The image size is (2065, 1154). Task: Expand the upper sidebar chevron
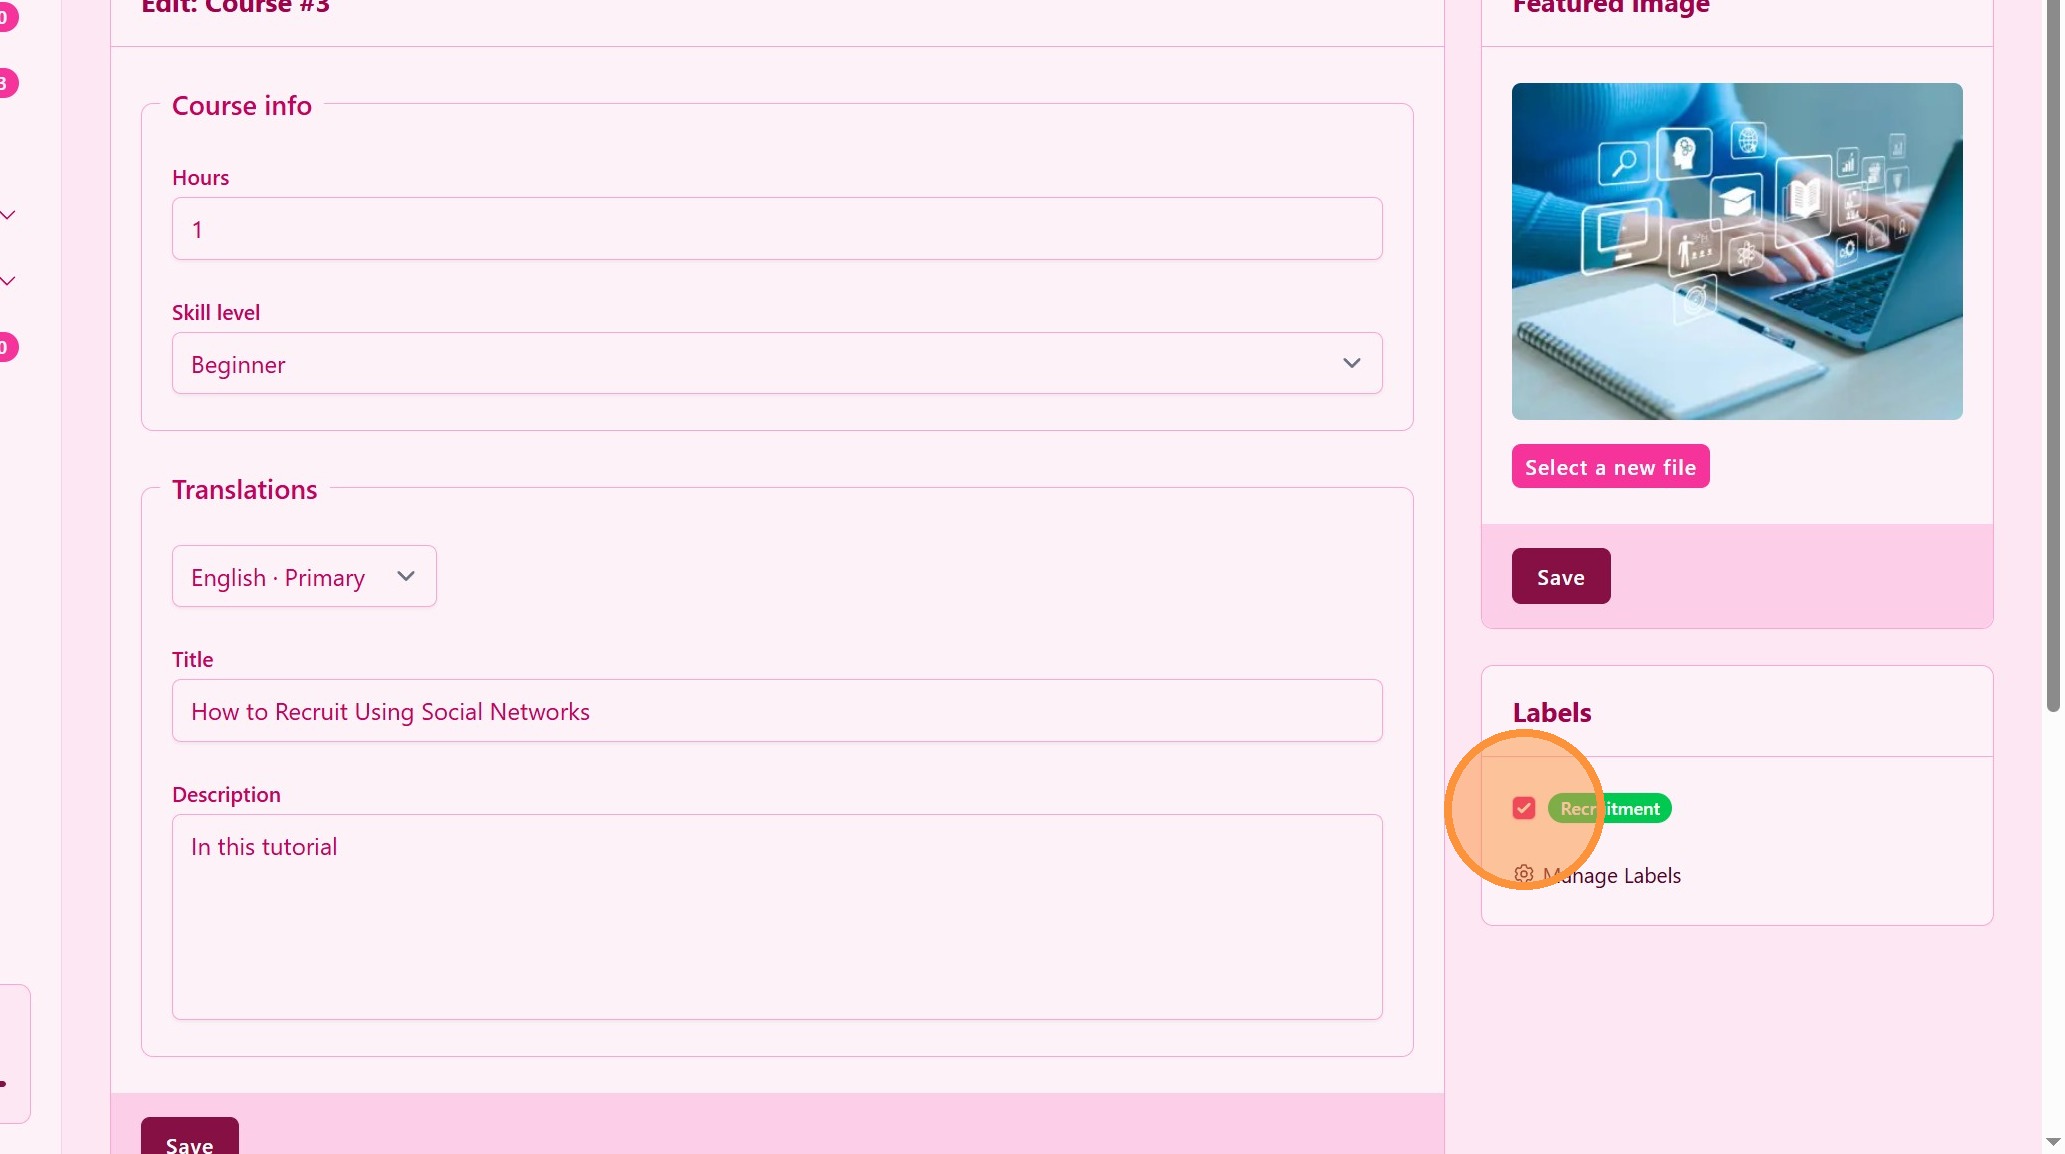8,215
